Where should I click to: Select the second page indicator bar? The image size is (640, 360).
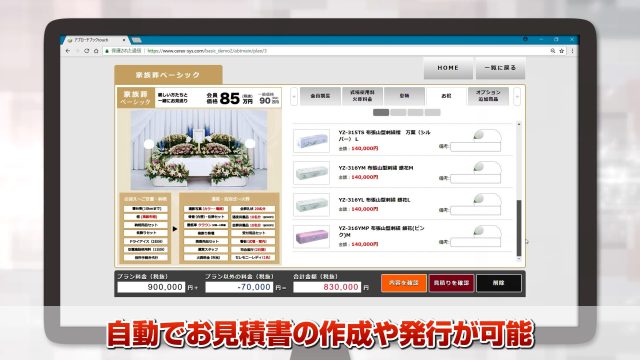coord(398,112)
